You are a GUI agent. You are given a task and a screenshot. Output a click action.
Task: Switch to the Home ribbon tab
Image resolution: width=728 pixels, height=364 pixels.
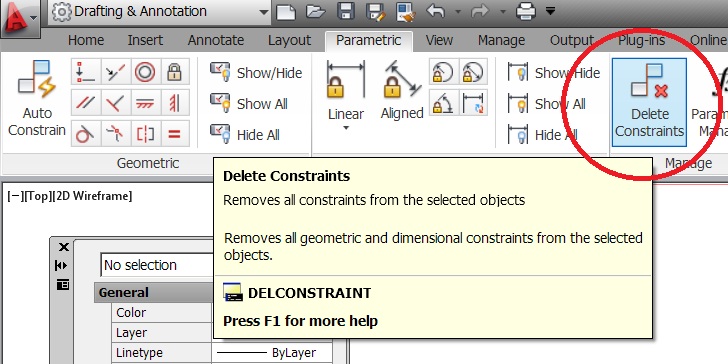tap(85, 41)
